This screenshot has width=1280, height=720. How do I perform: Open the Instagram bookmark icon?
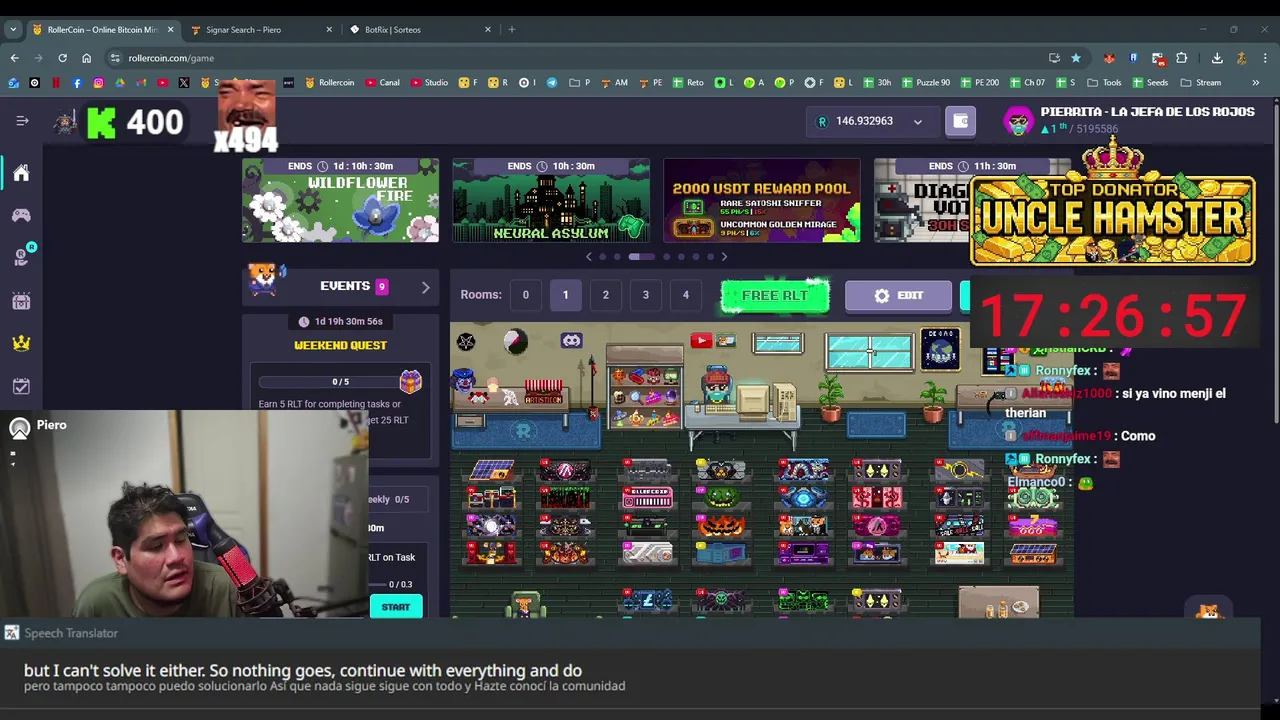coord(98,83)
